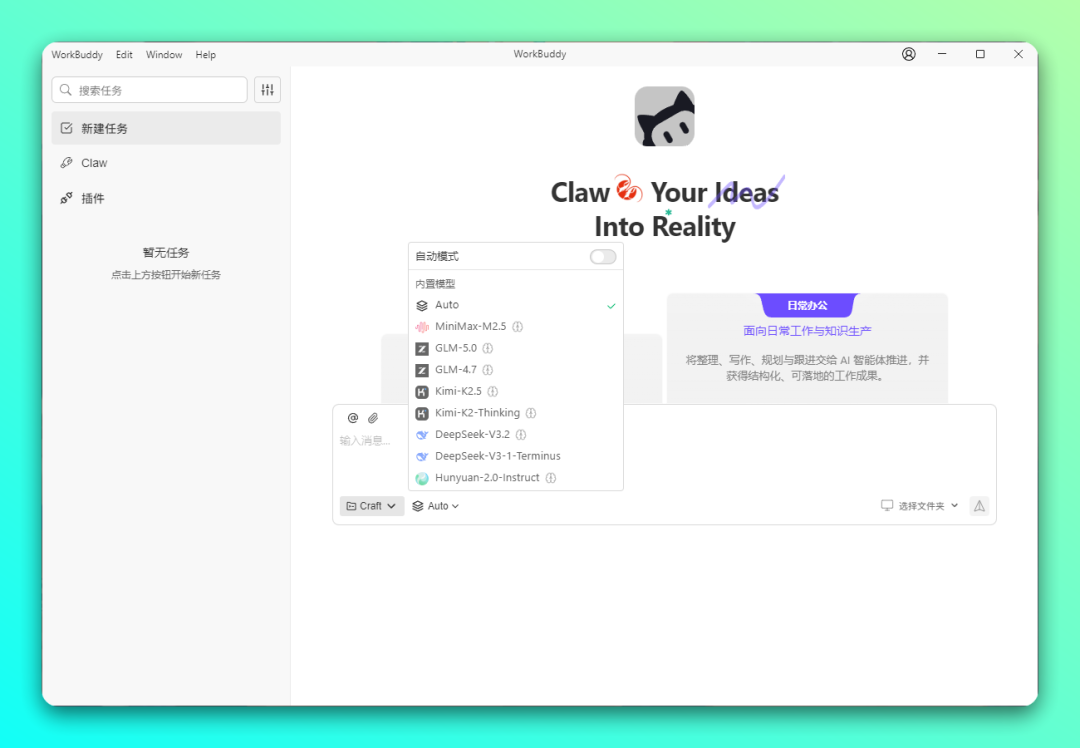Click the warning triangle icon near 选择文件夹
Viewport: 1080px width, 748px height.
978,506
